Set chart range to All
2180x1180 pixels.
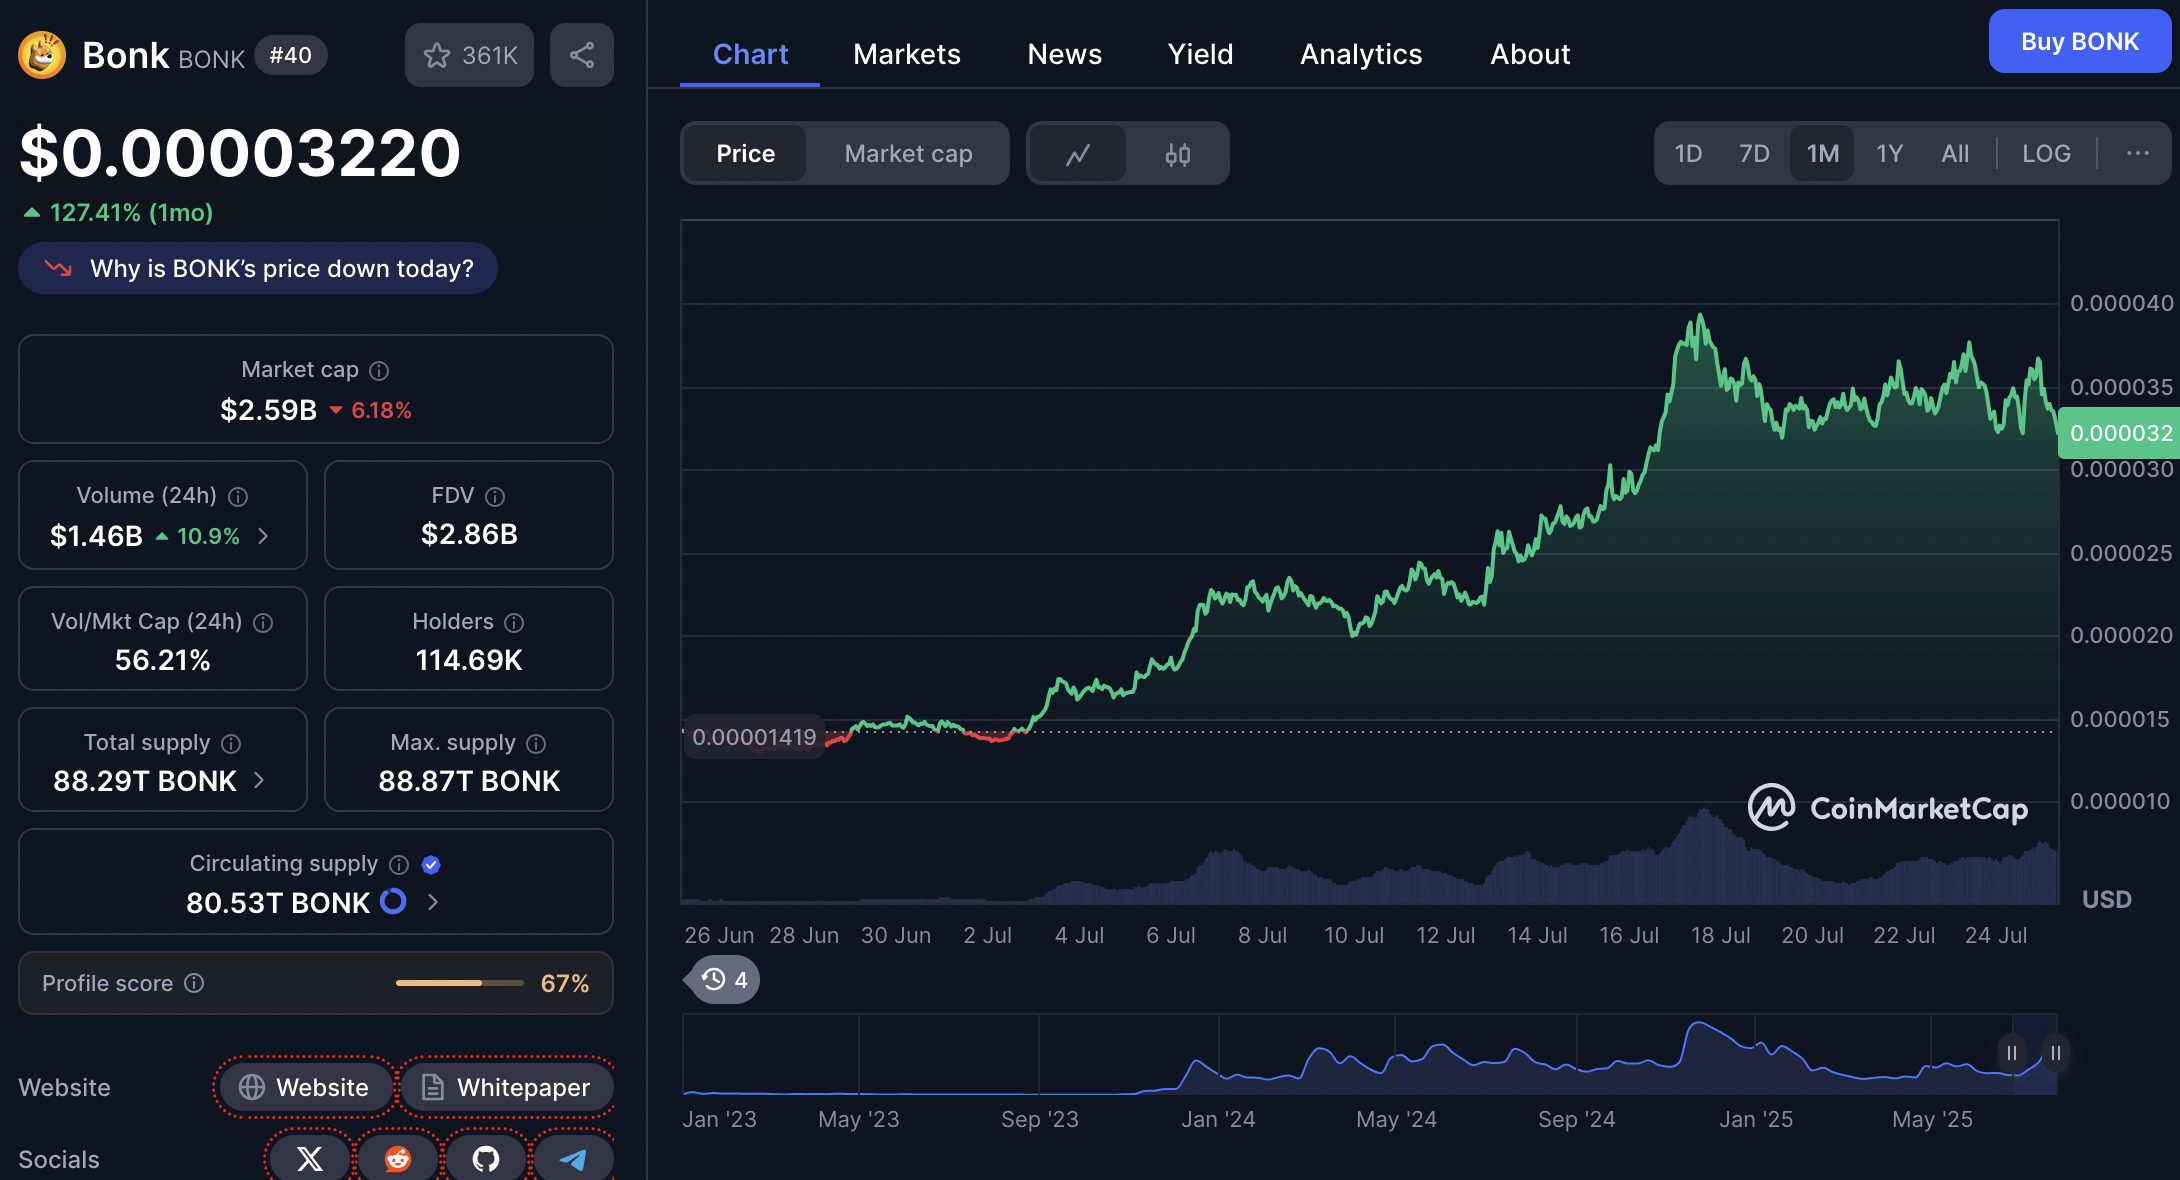pyautogui.click(x=1955, y=154)
